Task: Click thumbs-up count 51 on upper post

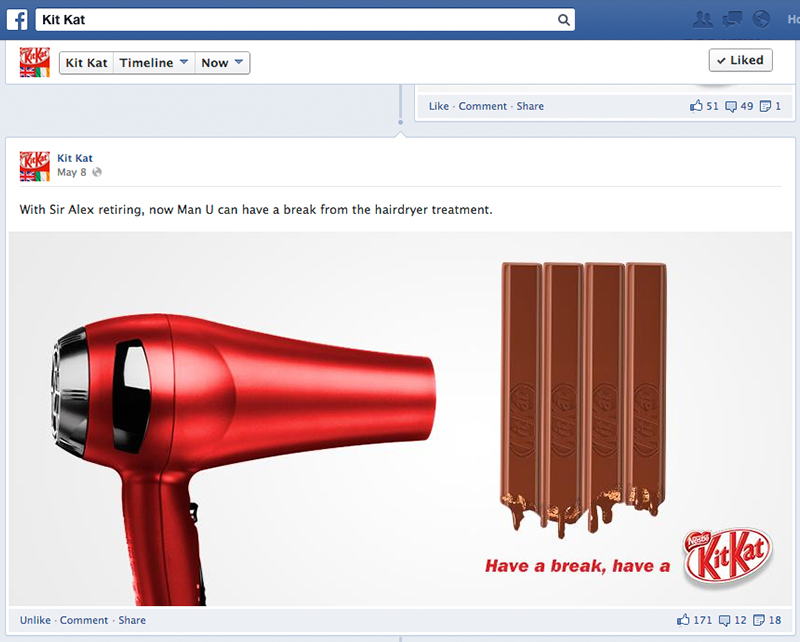Action: (704, 106)
